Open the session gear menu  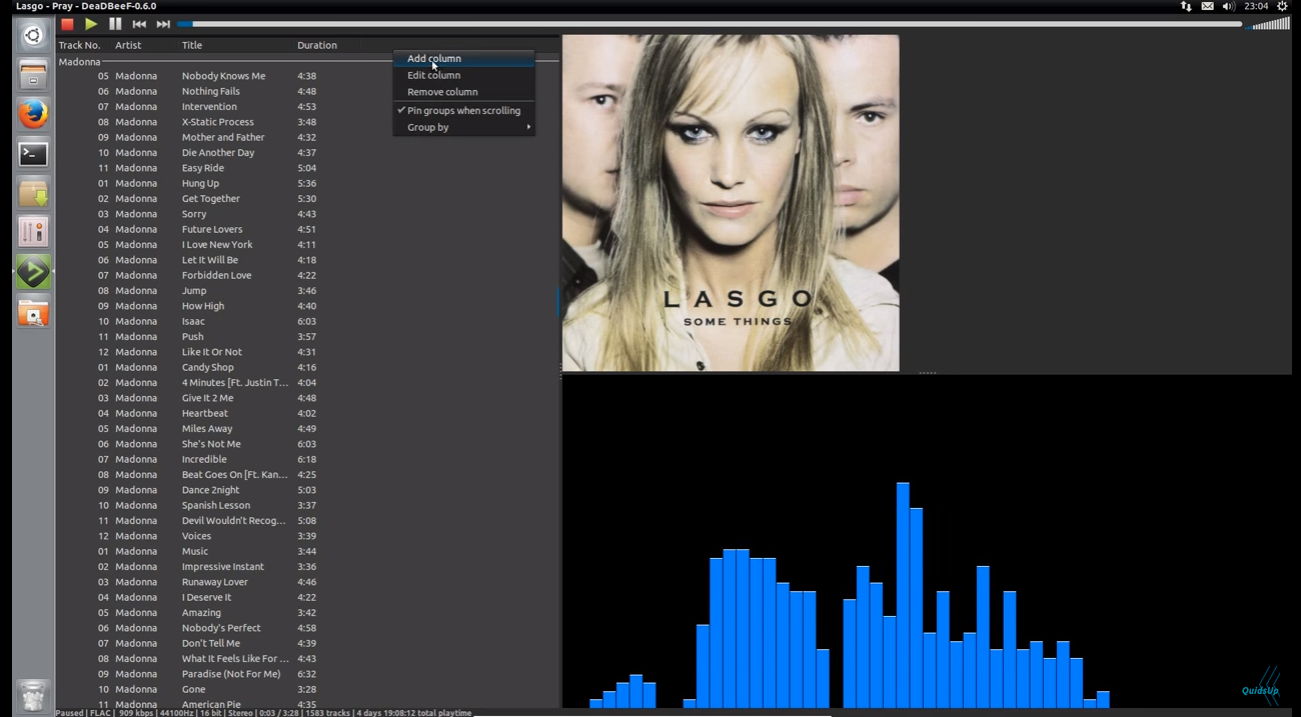point(1282,6)
